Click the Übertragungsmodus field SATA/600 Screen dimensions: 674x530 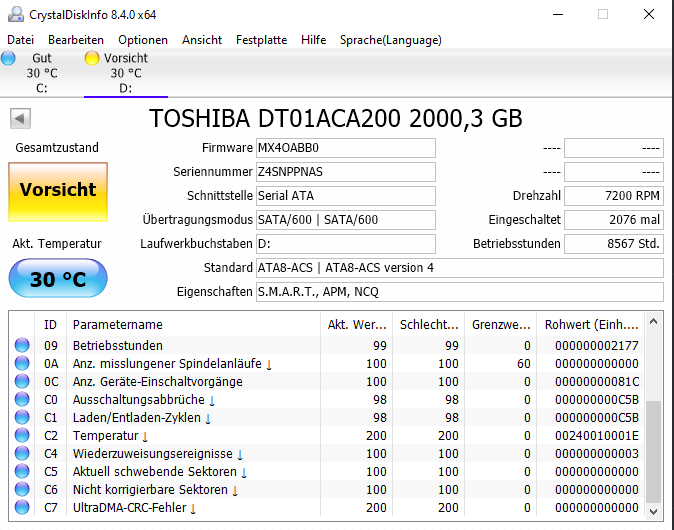tap(346, 220)
